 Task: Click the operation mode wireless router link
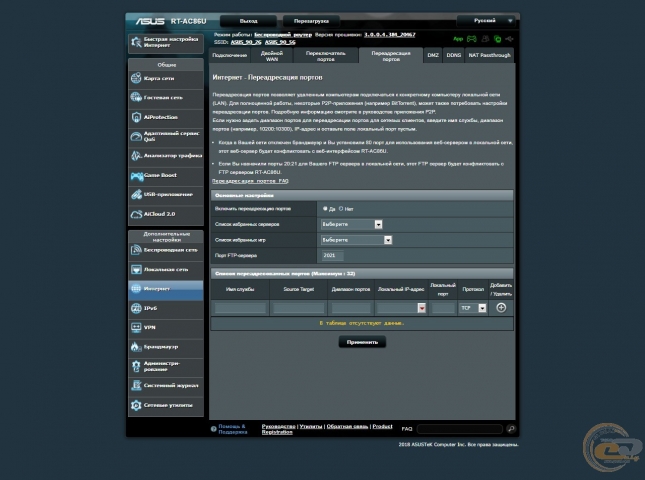pyautogui.click(x=283, y=35)
